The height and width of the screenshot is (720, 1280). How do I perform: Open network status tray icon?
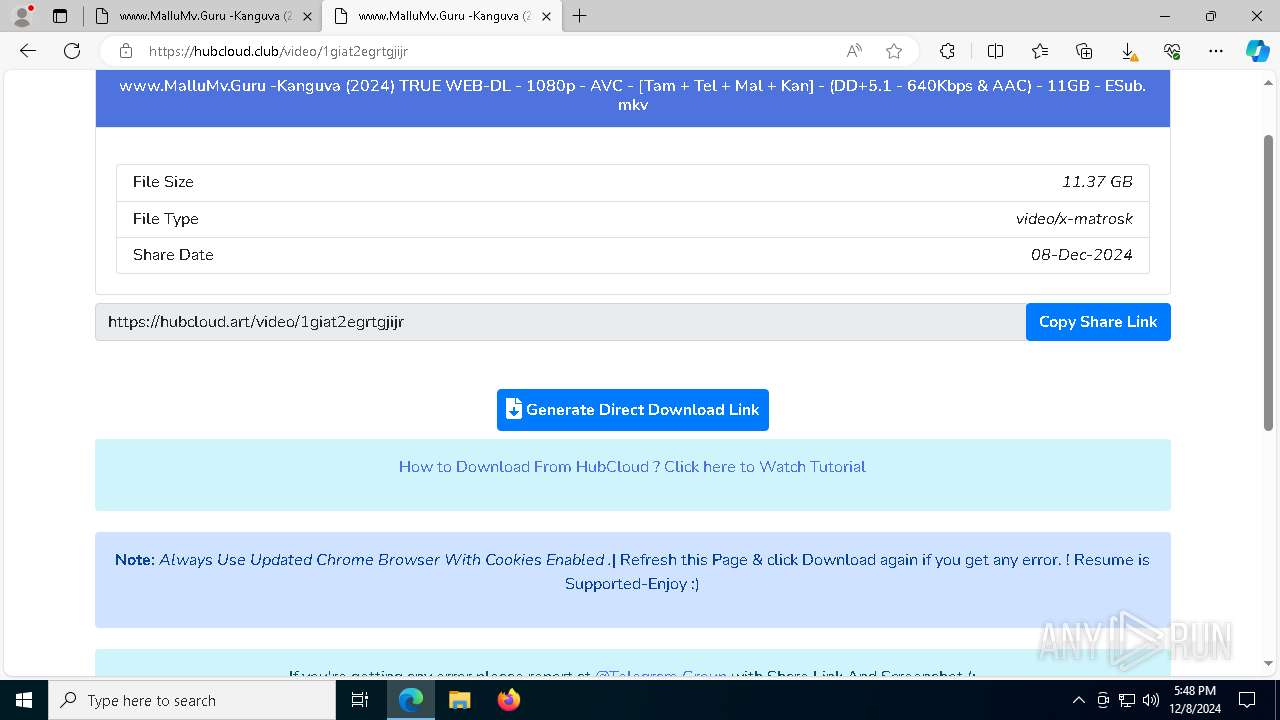tap(1127, 700)
